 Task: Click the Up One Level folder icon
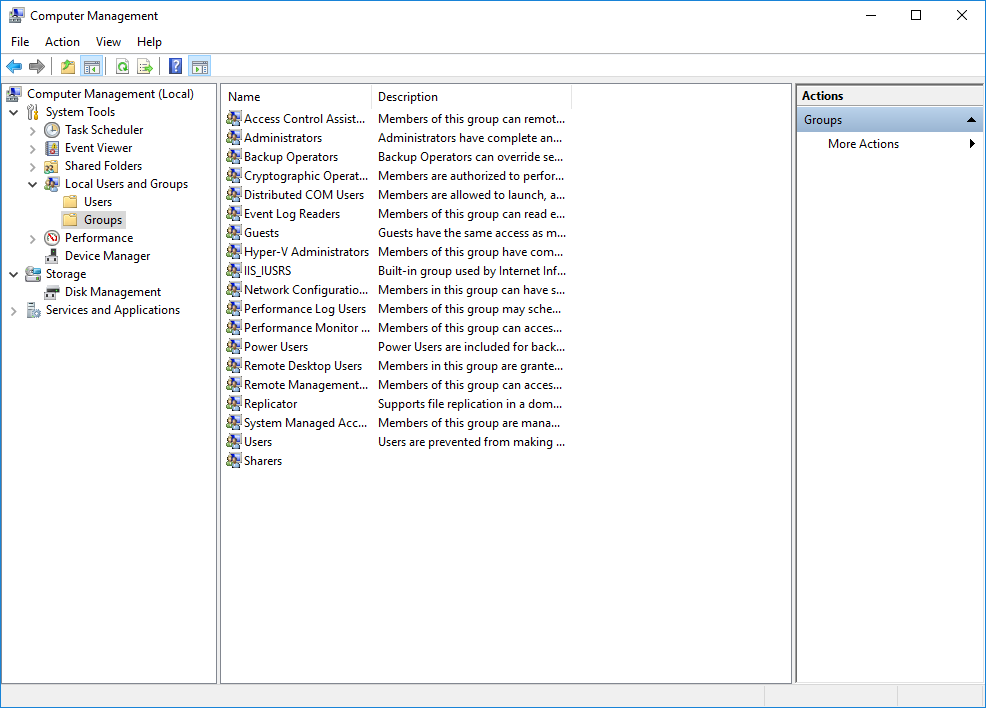[68, 66]
